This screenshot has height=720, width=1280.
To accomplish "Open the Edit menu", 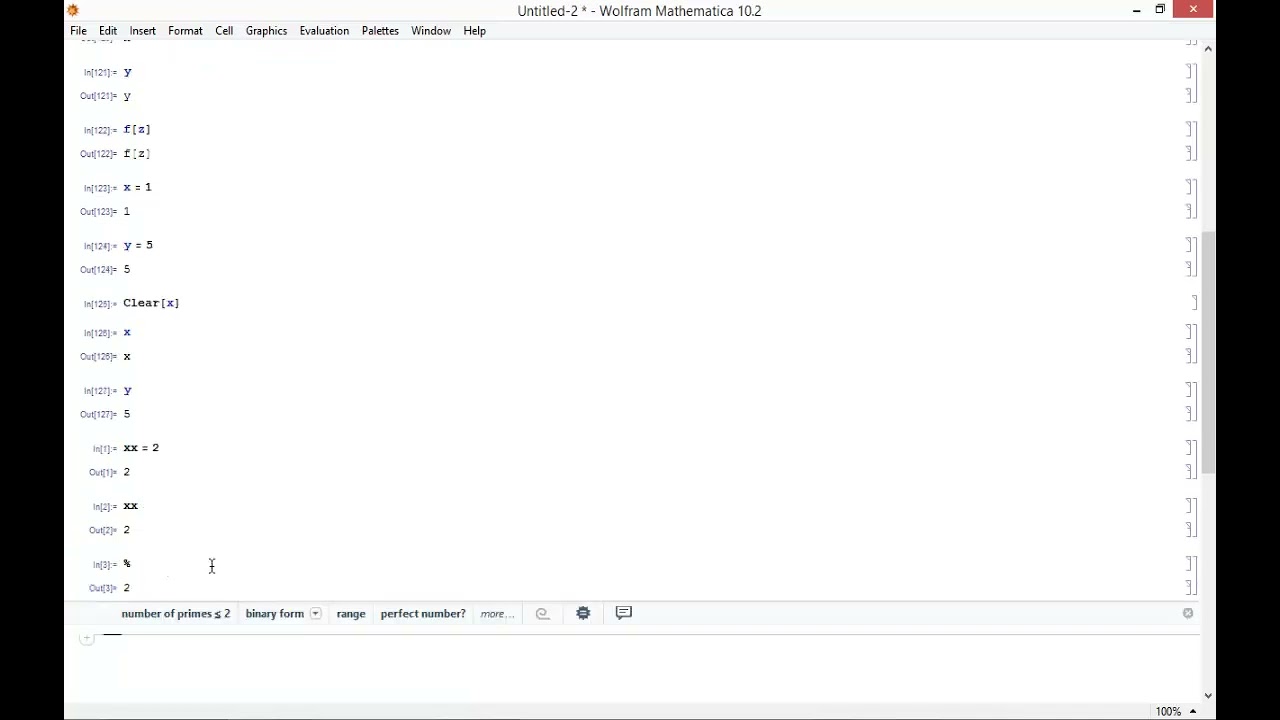I will (x=108, y=31).
